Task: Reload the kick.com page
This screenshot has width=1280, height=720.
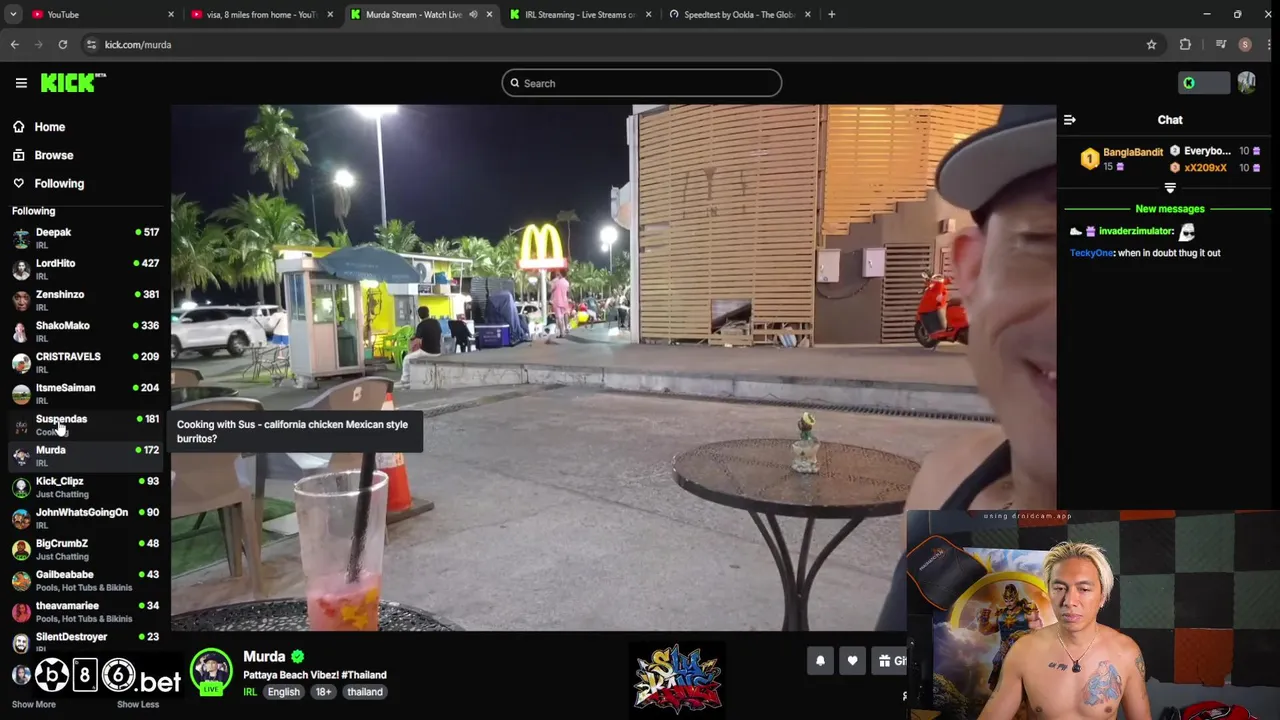Action: pyautogui.click(x=63, y=44)
